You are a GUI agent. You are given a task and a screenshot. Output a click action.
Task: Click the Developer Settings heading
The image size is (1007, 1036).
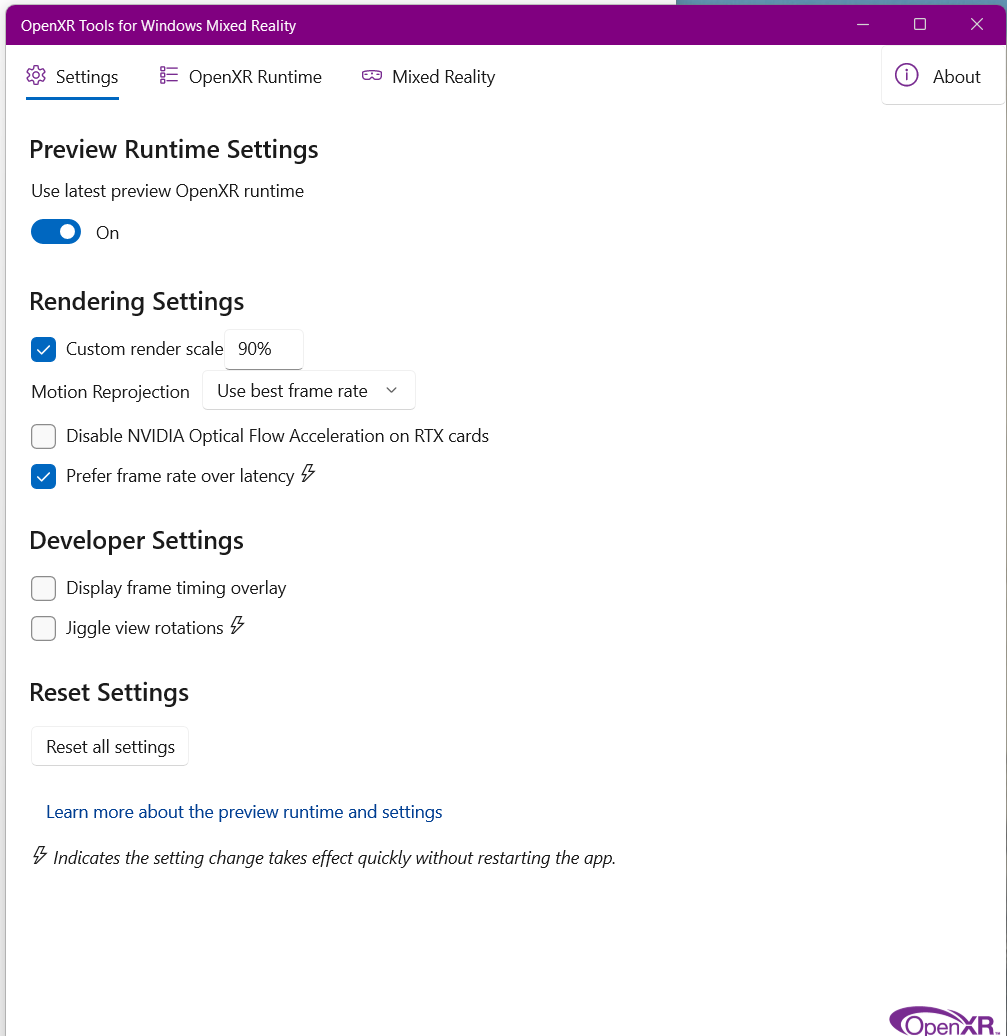(x=137, y=540)
